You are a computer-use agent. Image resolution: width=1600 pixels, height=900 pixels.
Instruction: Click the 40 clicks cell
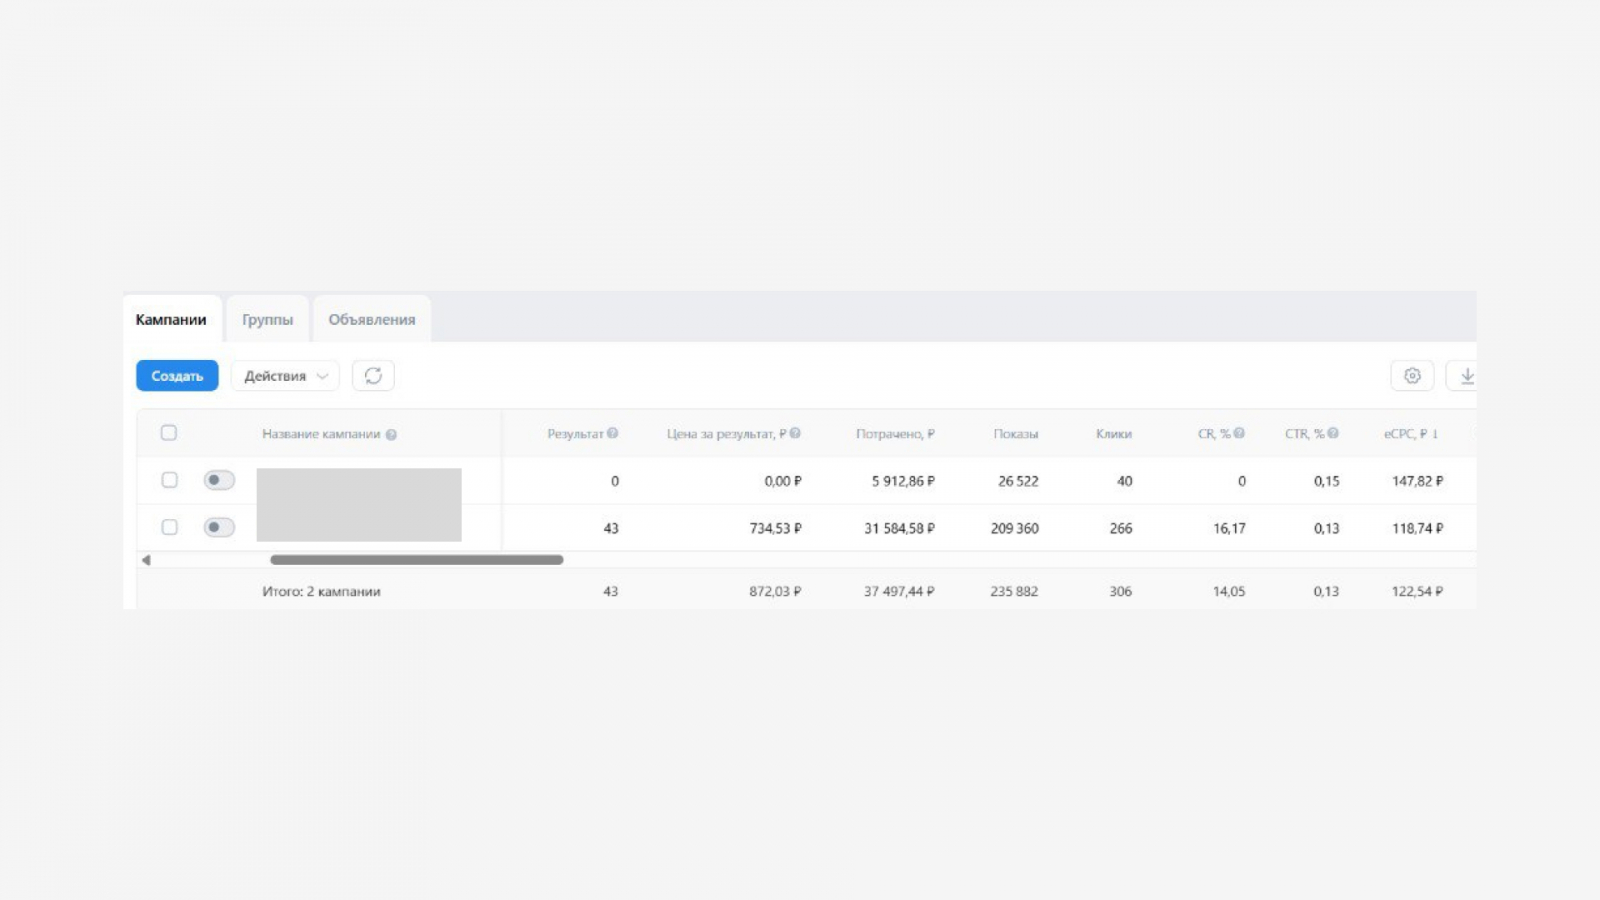[x=1125, y=481]
